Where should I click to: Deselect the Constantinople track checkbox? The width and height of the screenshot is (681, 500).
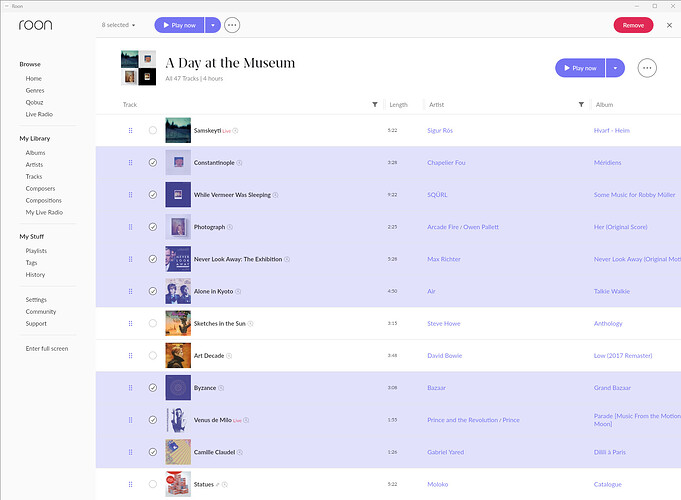(x=153, y=162)
